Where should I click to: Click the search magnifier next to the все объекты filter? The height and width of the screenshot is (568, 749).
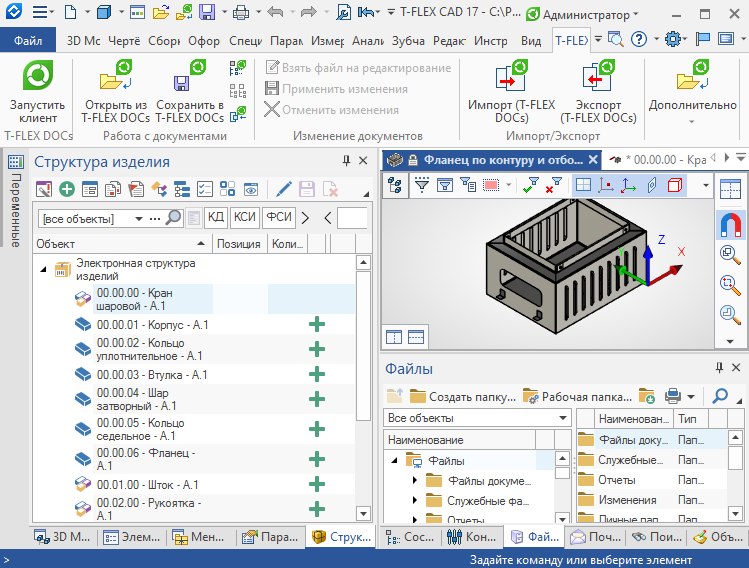[174, 218]
